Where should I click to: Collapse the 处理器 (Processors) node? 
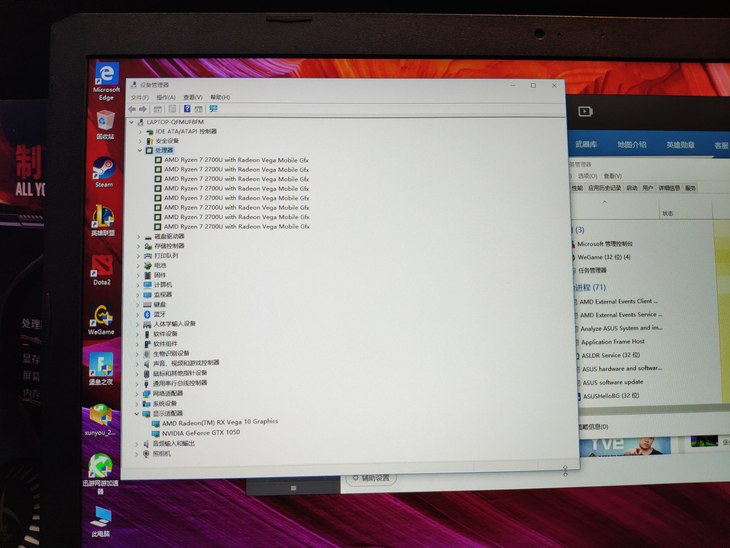pos(140,150)
